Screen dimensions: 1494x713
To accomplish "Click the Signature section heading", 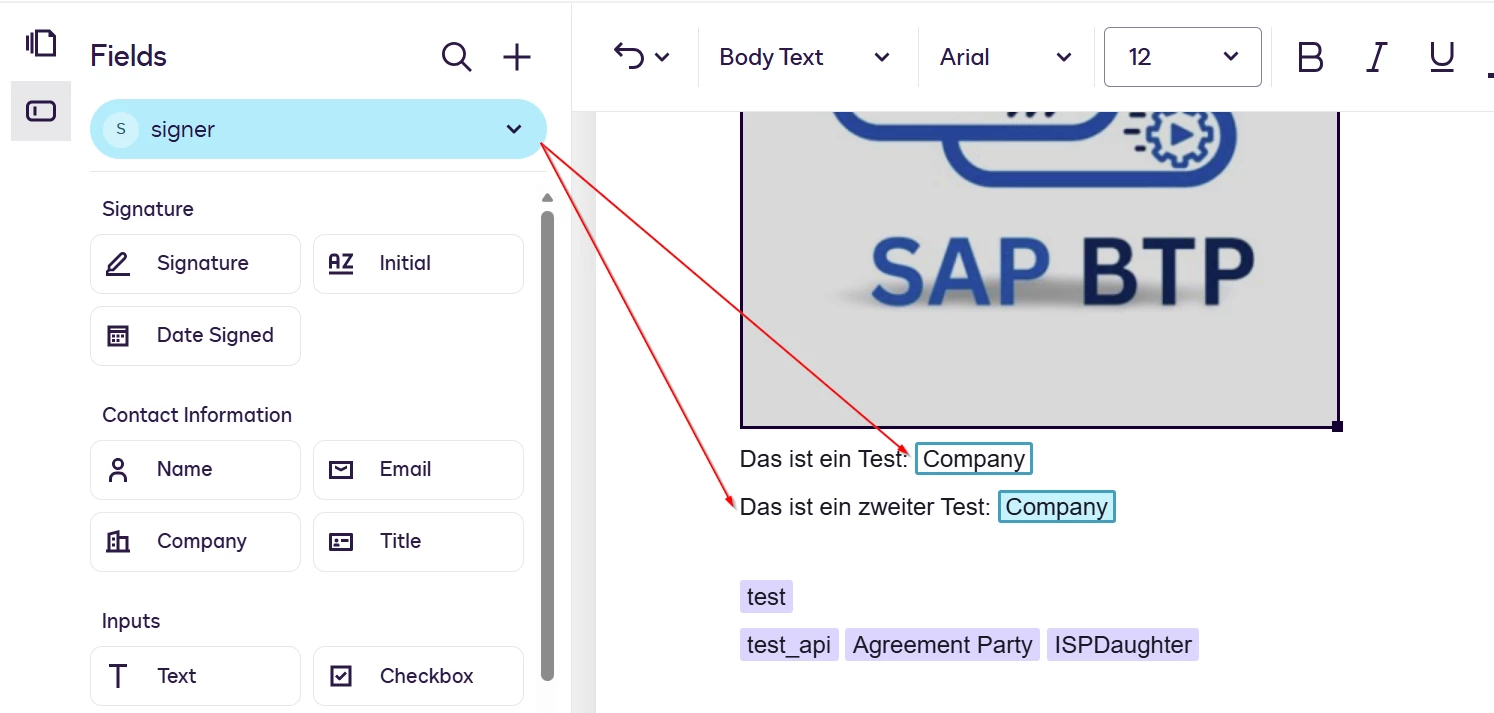I will pyautogui.click(x=148, y=209).
